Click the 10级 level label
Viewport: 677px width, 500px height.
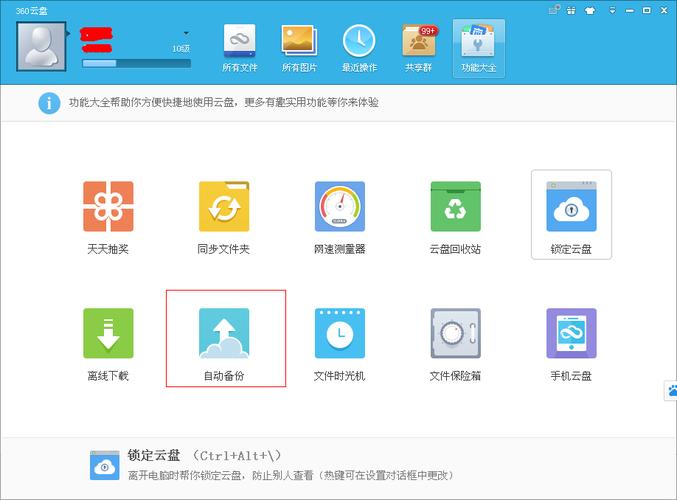pyautogui.click(x=181, y=49)
